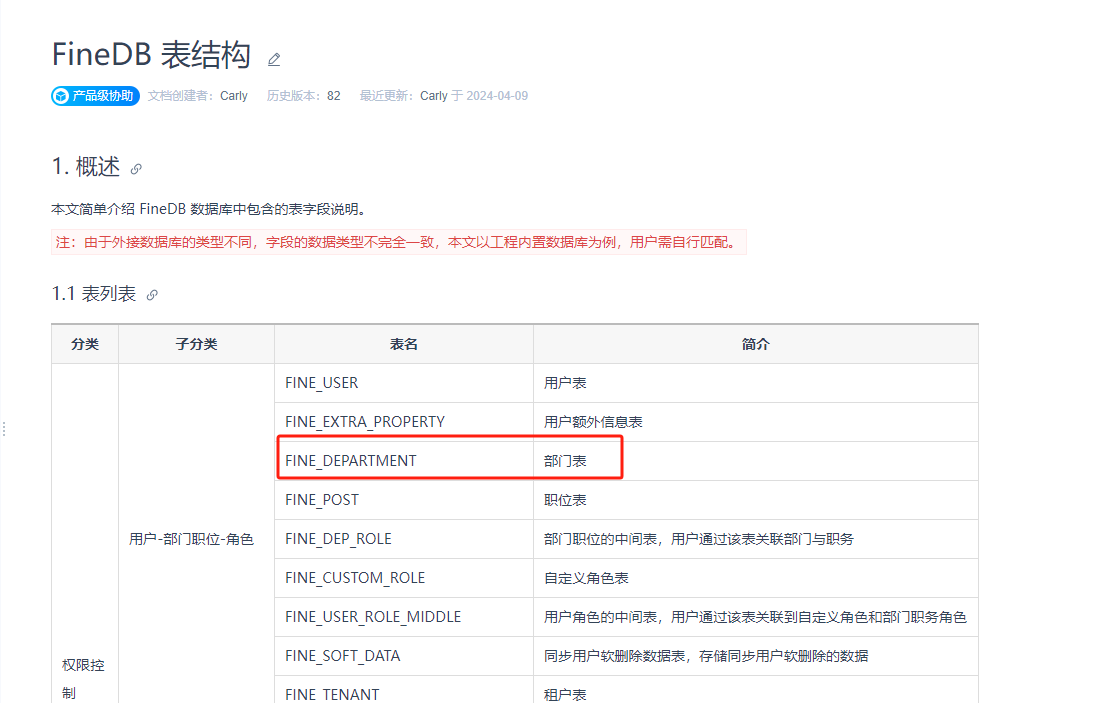This screenshot has width=1108, height=703.
Task: Click the 1. 概述 heading
Action: click(x=86, y=167)
